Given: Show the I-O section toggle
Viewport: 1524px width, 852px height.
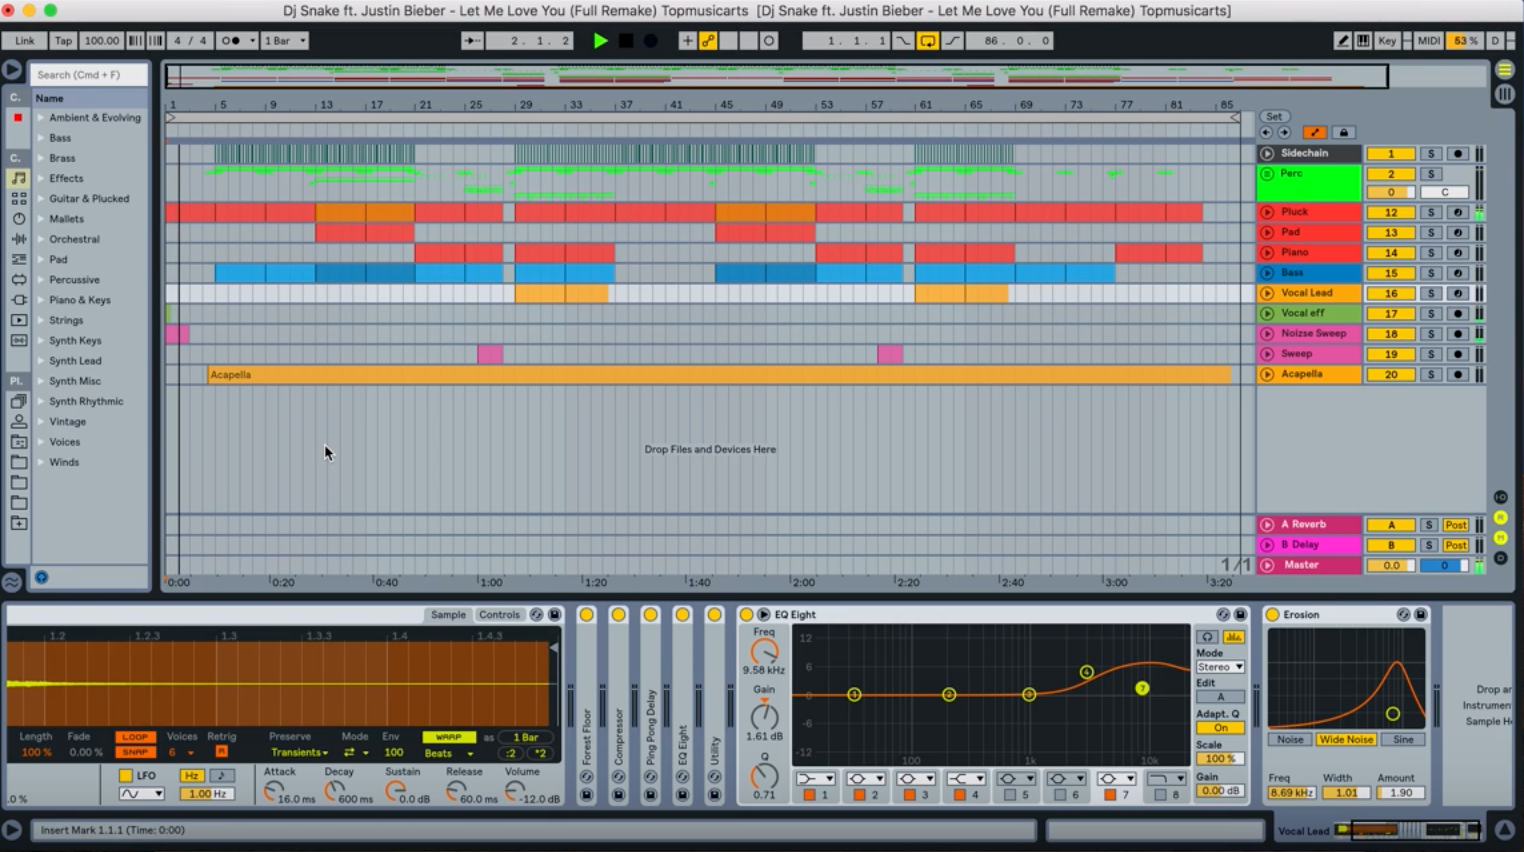Looking at the screenshot, I should 1500,497.
